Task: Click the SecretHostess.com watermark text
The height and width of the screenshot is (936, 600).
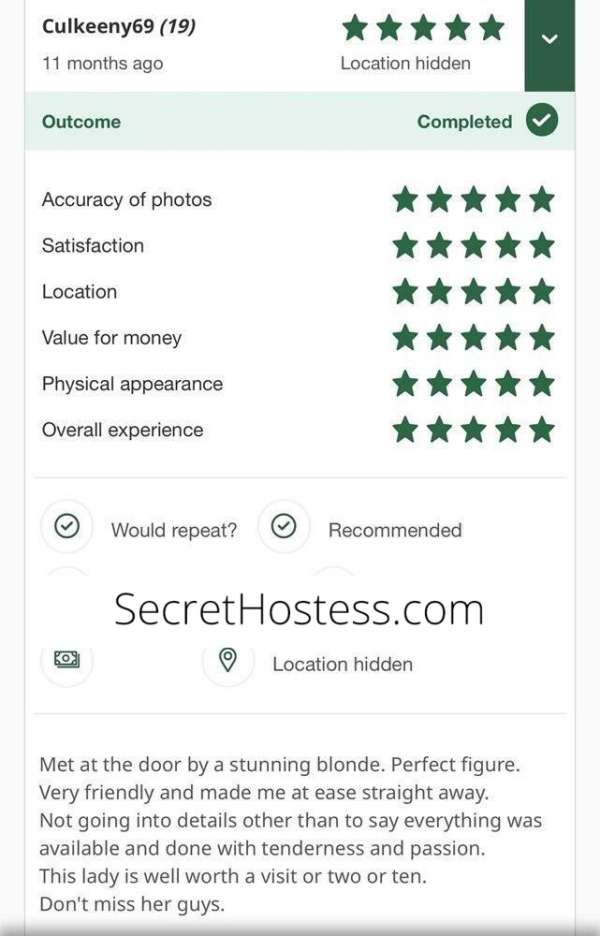Action: tap(299, 609)
